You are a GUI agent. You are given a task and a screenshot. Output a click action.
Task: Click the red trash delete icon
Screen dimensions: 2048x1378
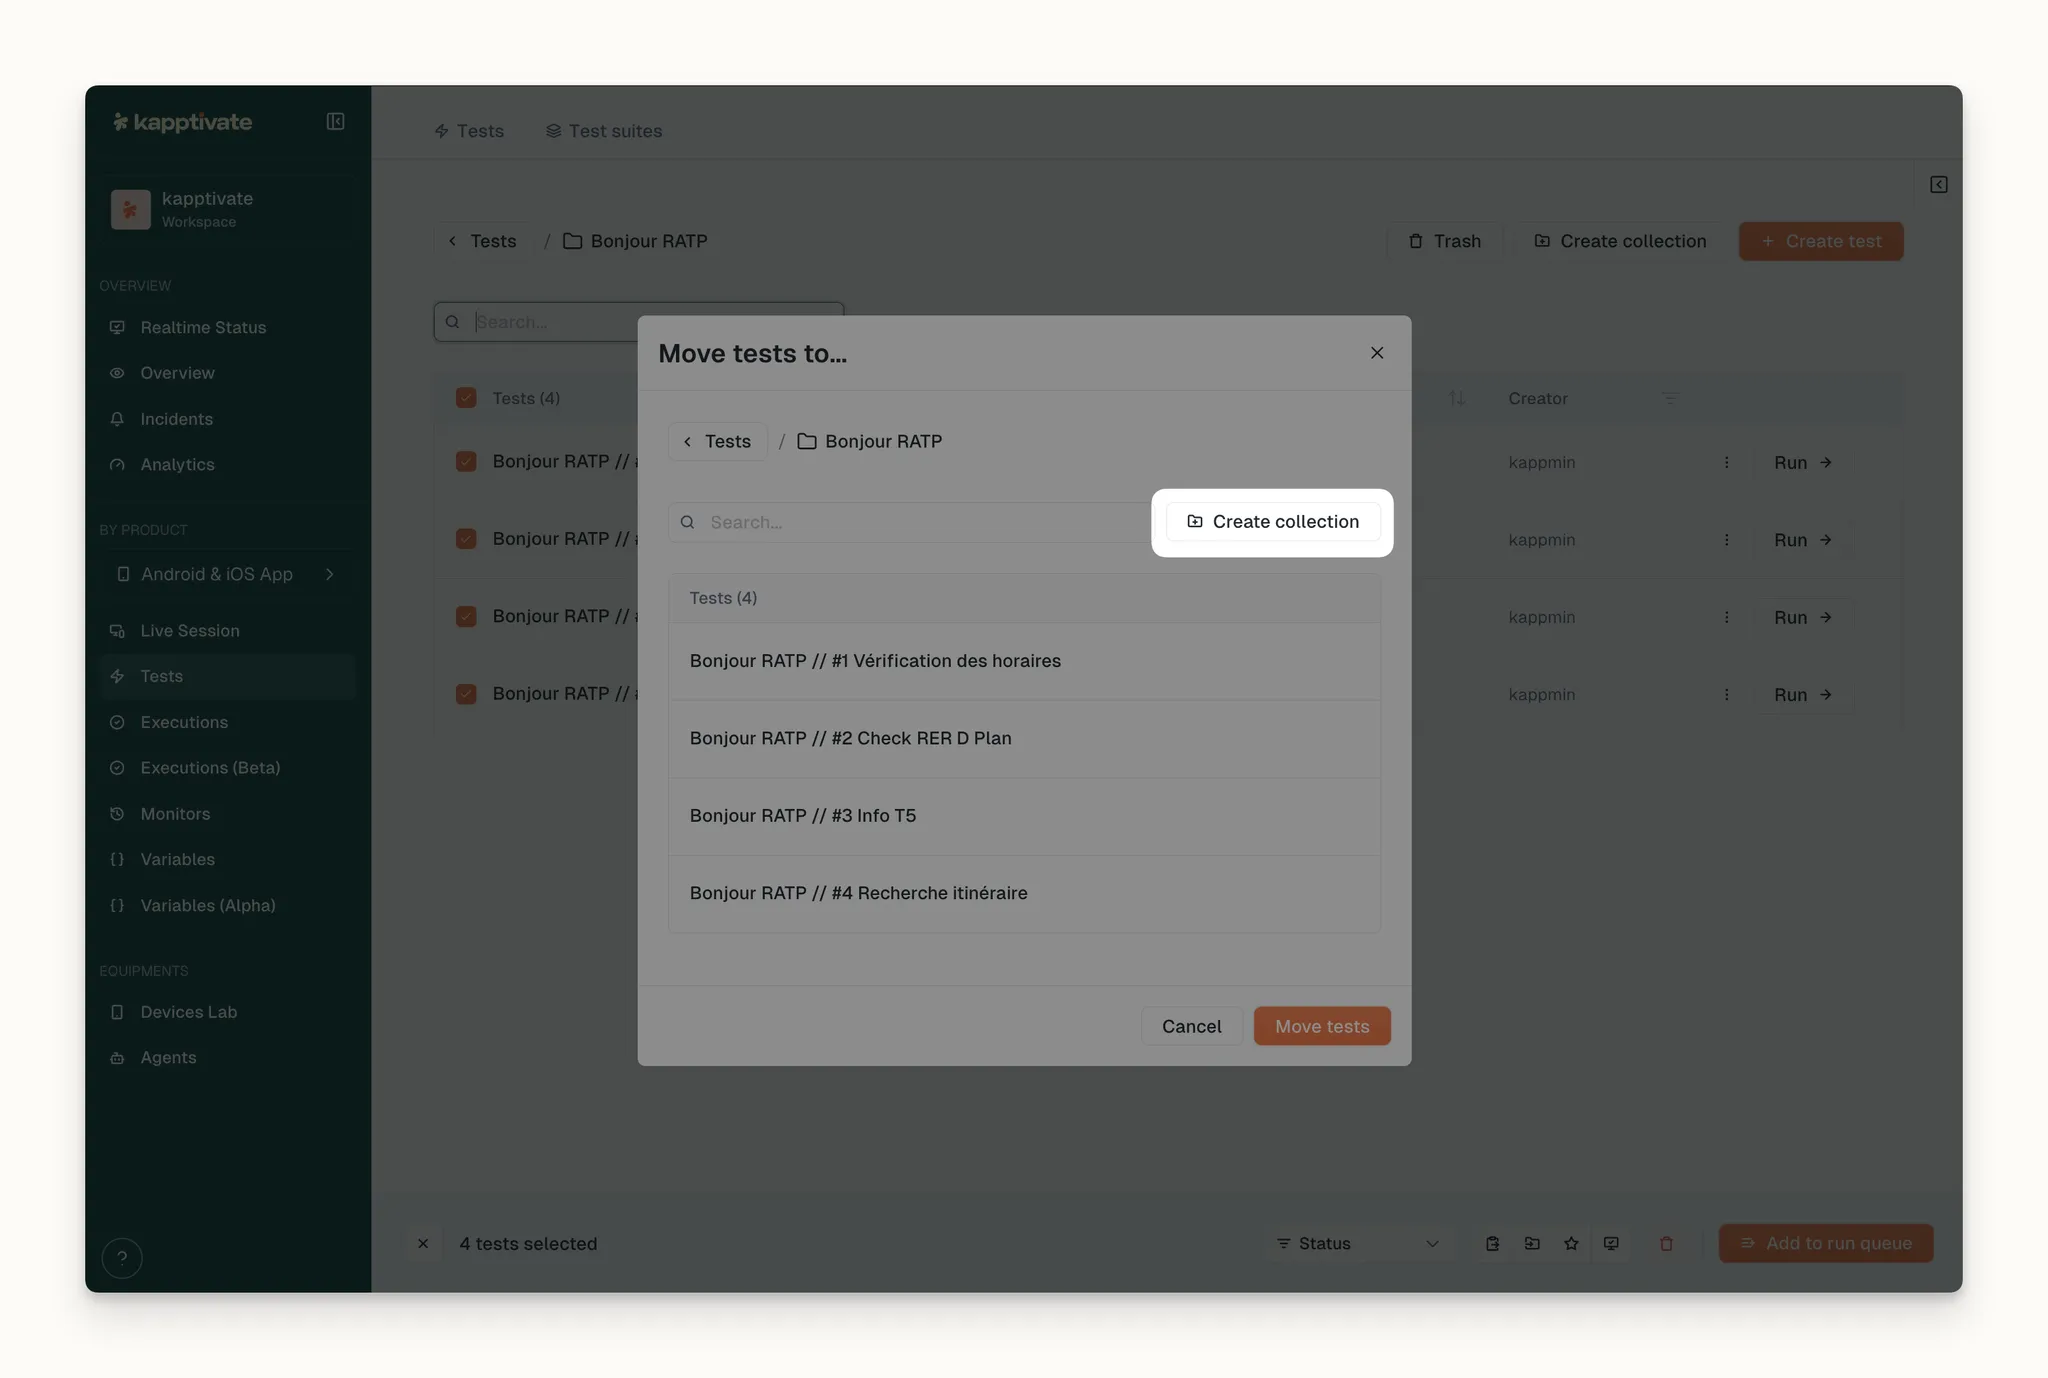[x=1666, y=1243]
